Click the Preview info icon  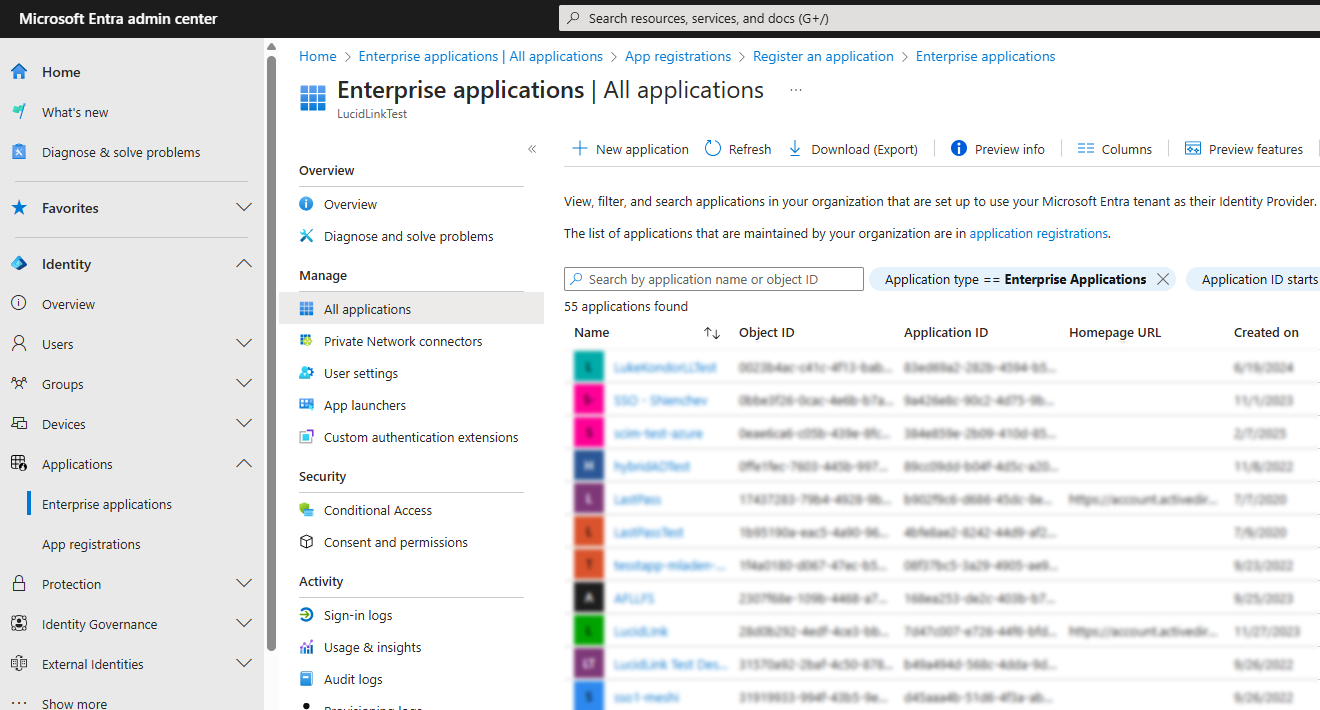click(959, 149)
